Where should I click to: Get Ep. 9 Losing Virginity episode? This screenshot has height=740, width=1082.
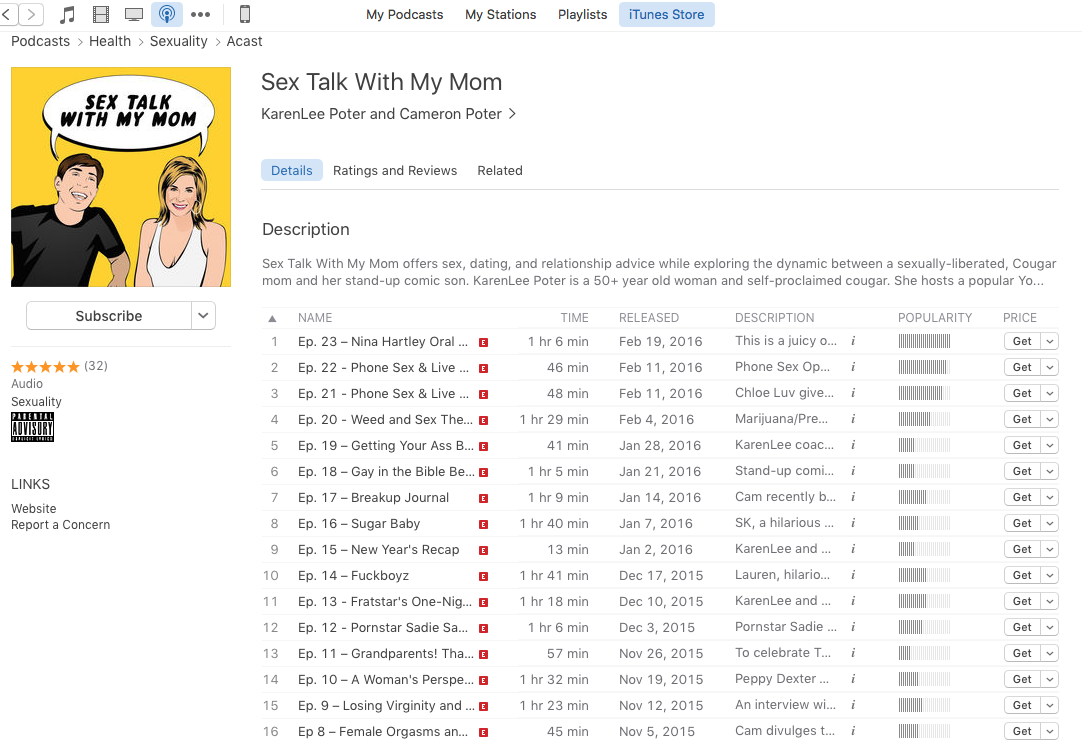[x=1022, y=705]
